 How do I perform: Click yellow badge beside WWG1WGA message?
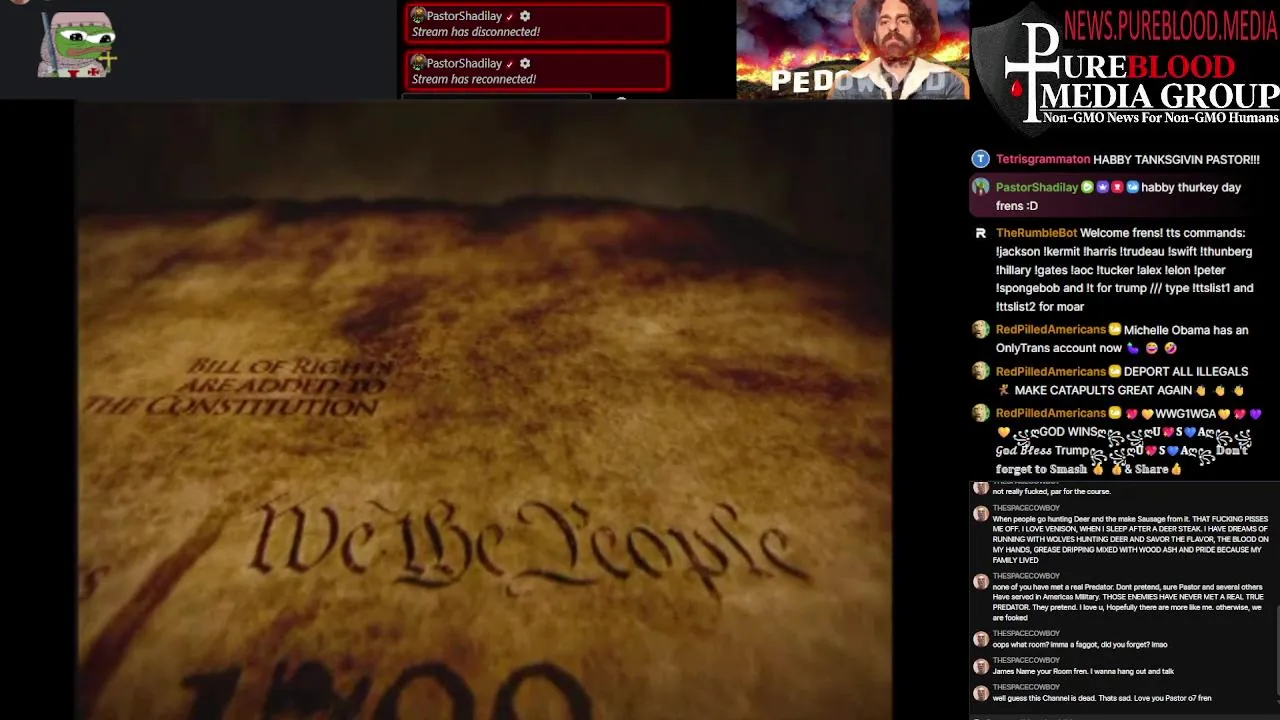[x=1115, y=413]
